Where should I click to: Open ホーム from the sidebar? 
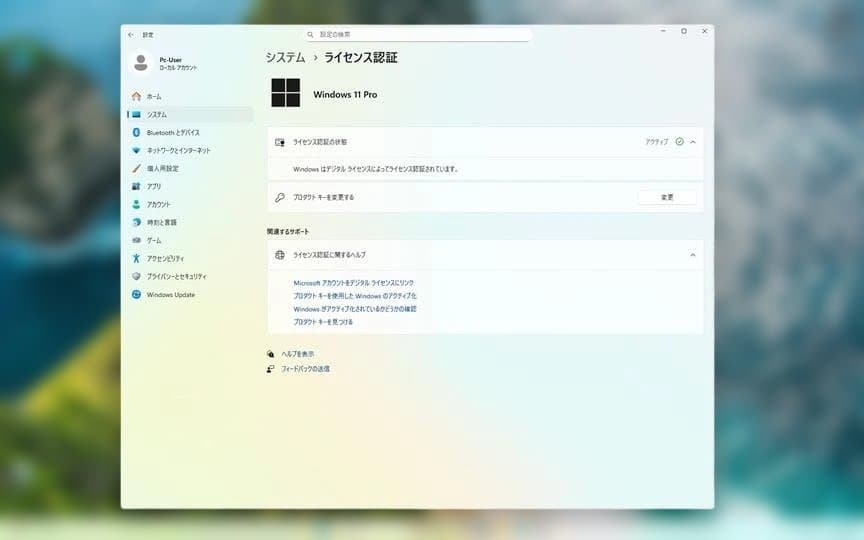pos(153,96)
